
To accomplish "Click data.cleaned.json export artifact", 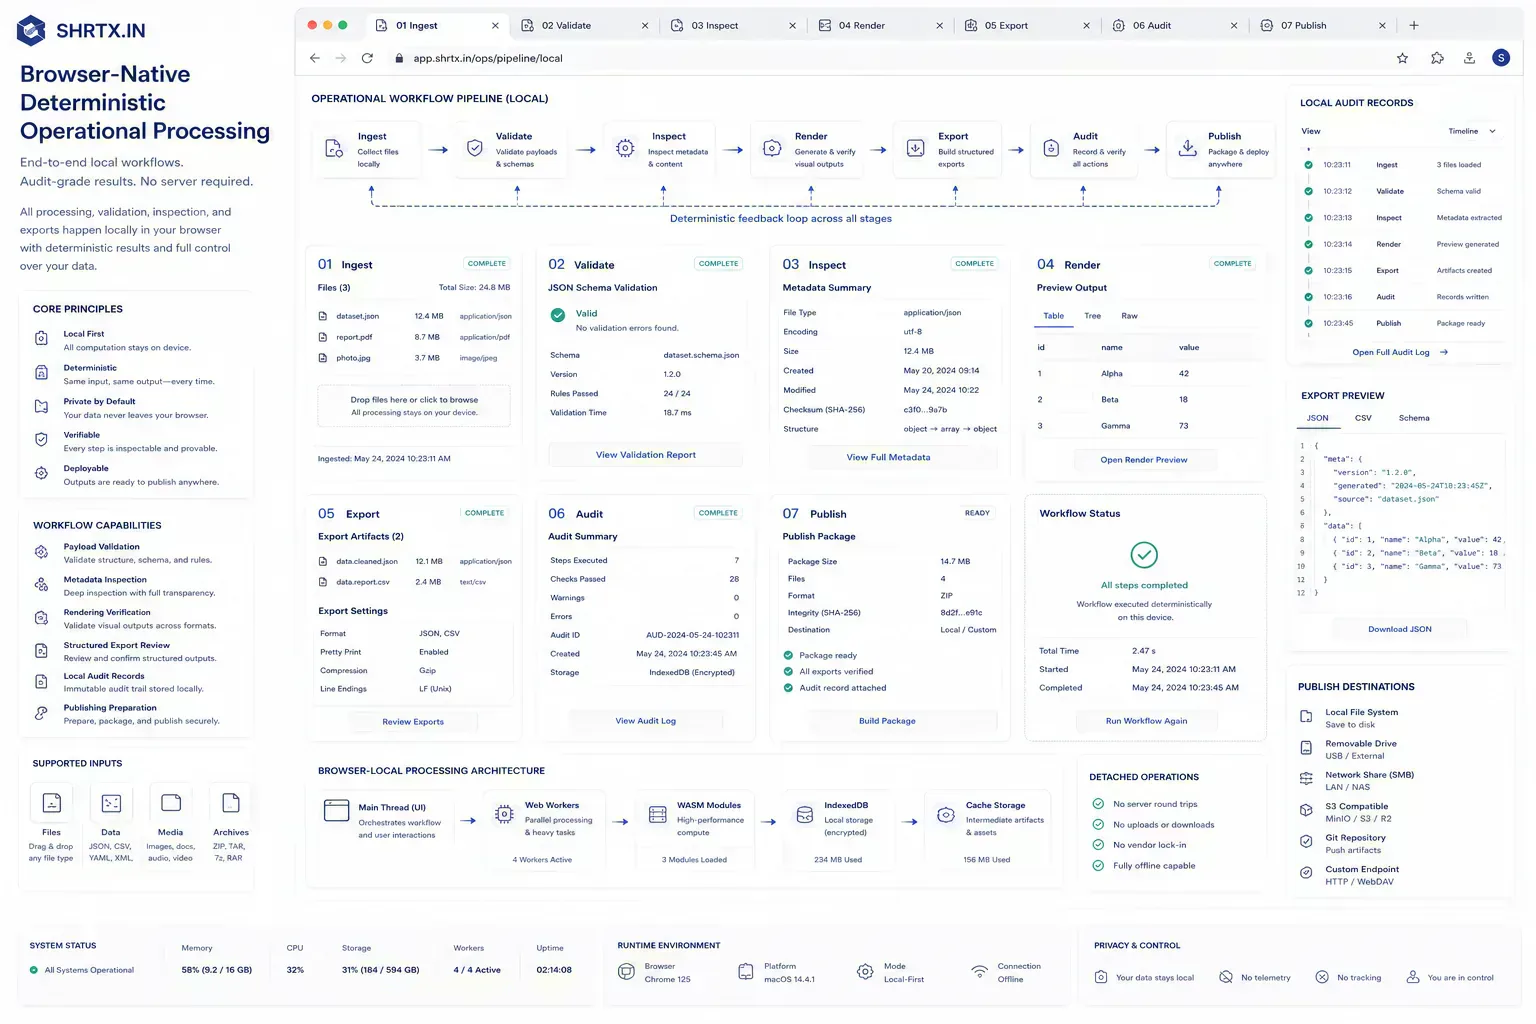I will 414,561.
